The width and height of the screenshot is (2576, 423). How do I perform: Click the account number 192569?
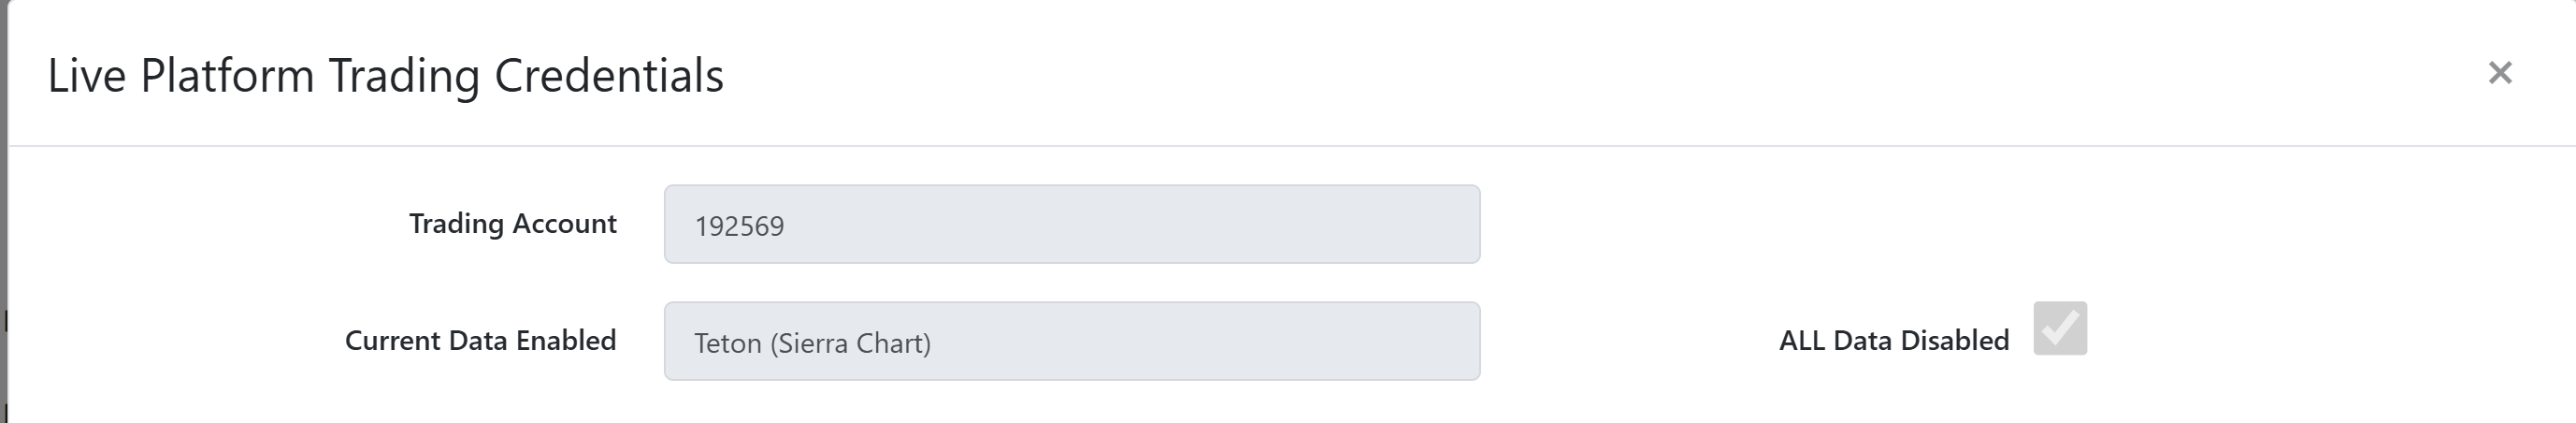pos(739,227)
